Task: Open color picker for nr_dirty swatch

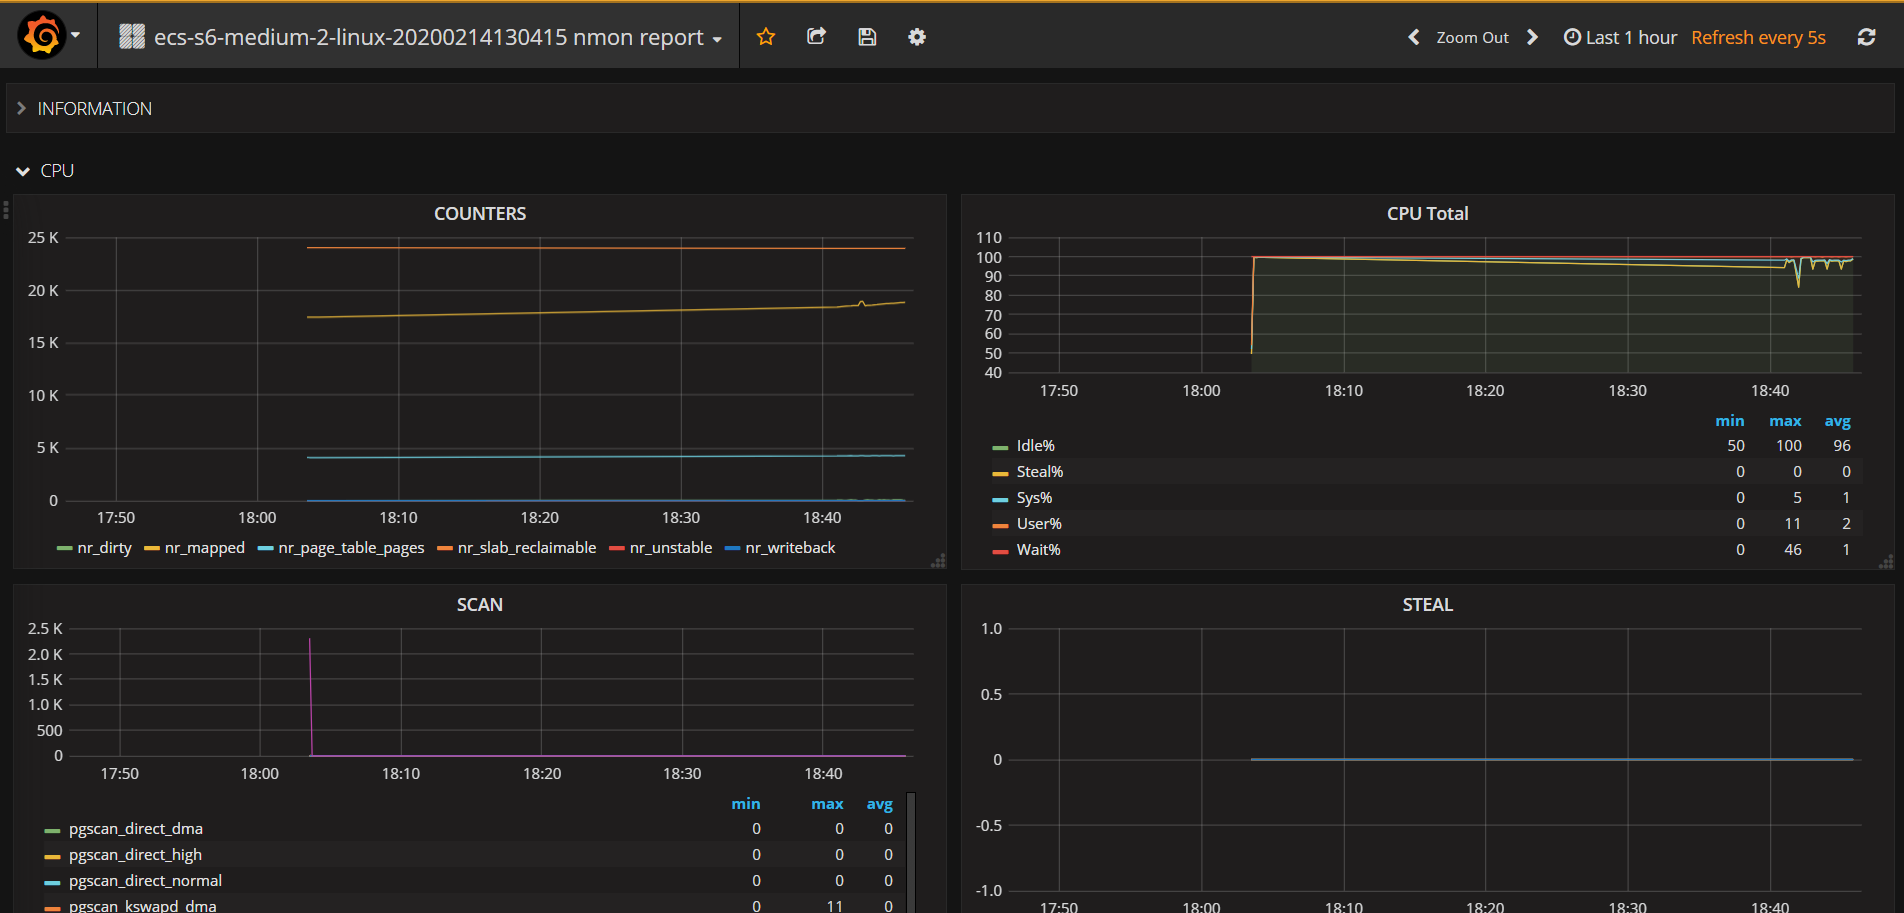Action: pyautogui.click(x=65, y=548)
